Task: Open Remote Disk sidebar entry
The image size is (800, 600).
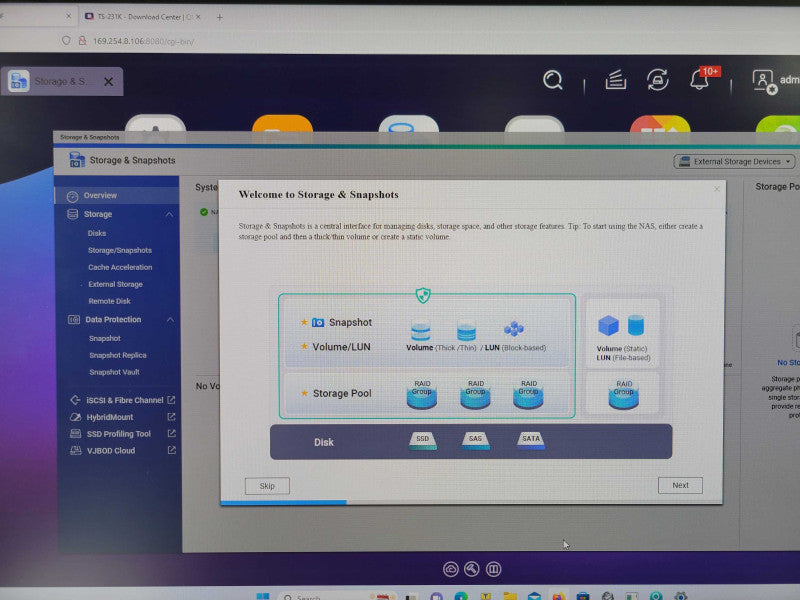Action: [109, 301]
